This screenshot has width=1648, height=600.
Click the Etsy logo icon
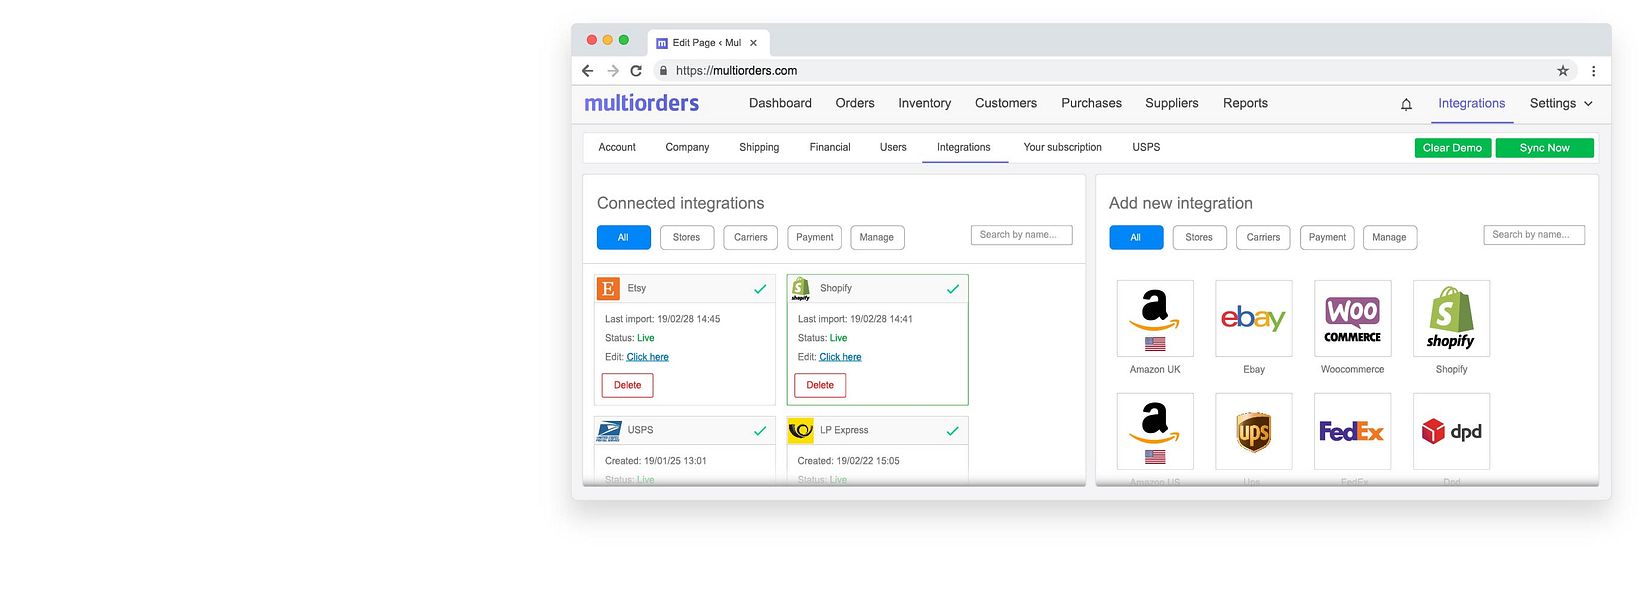pos(608,289)
